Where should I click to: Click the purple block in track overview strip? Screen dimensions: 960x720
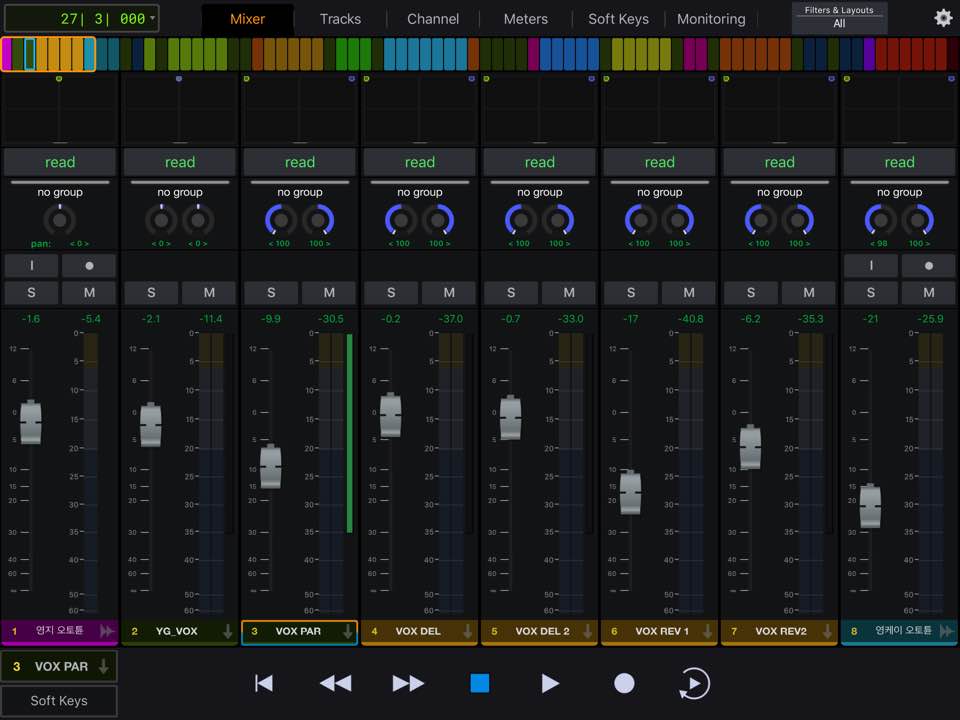pos(869,54)
